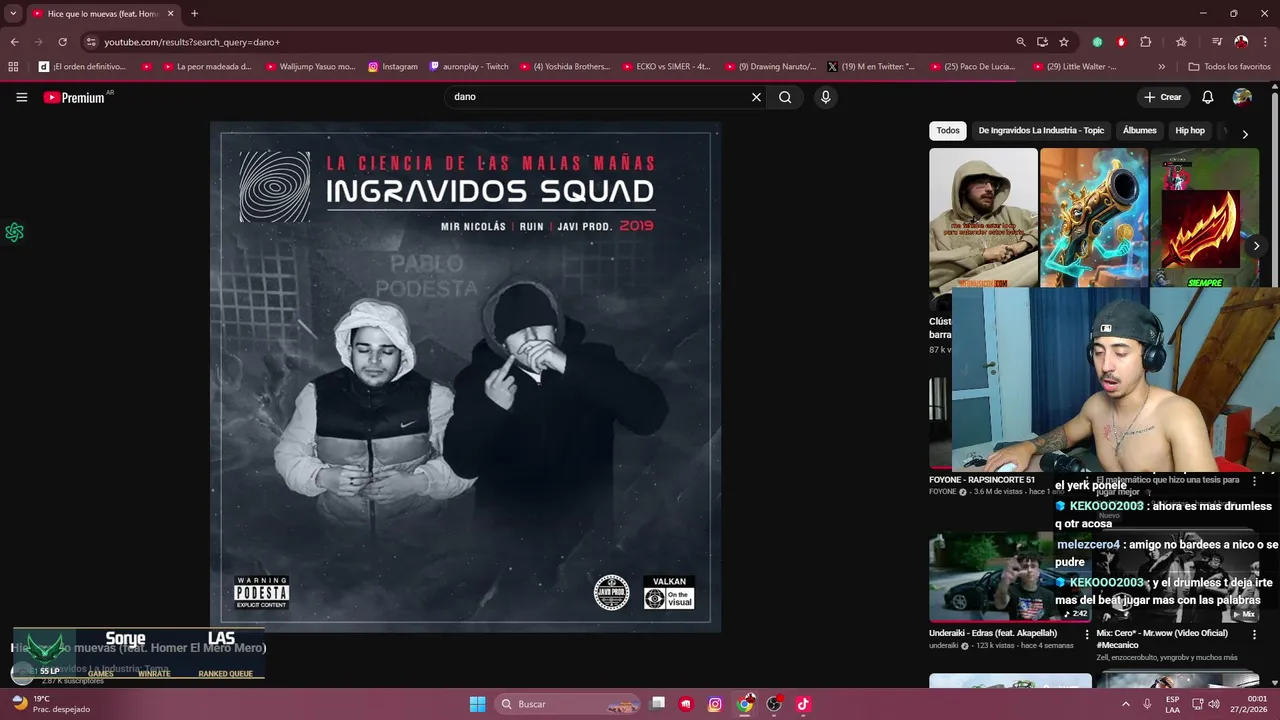Open the bookmarks star list icon
Image resolution: width=1280 pixels, height=720 pixels.
click(x=1181, y=42)
